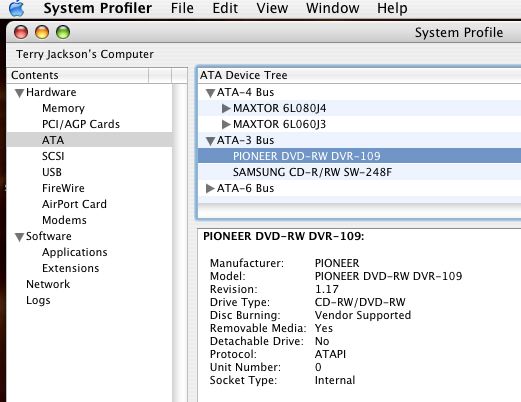Open the View menu
The width and height of the screenshot is (521, 402).
[272, 8]
